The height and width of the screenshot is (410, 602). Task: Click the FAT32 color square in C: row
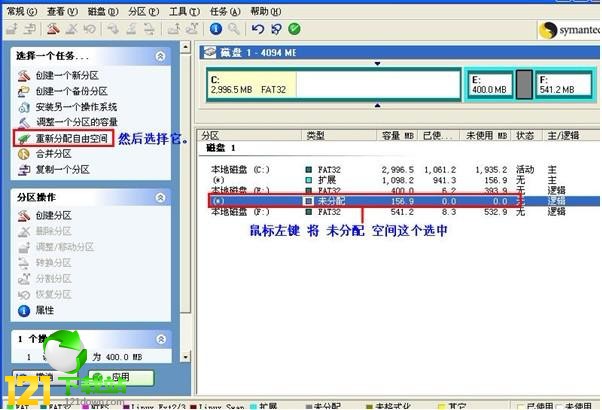point(308,170)
